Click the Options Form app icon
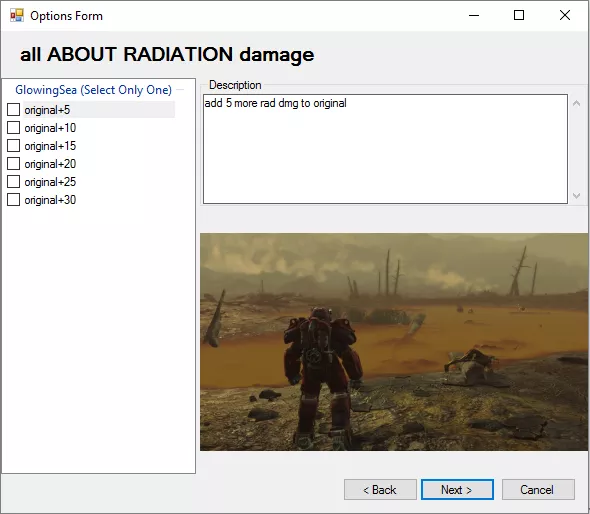Screen dimensions: 590x514 [17, 15]
